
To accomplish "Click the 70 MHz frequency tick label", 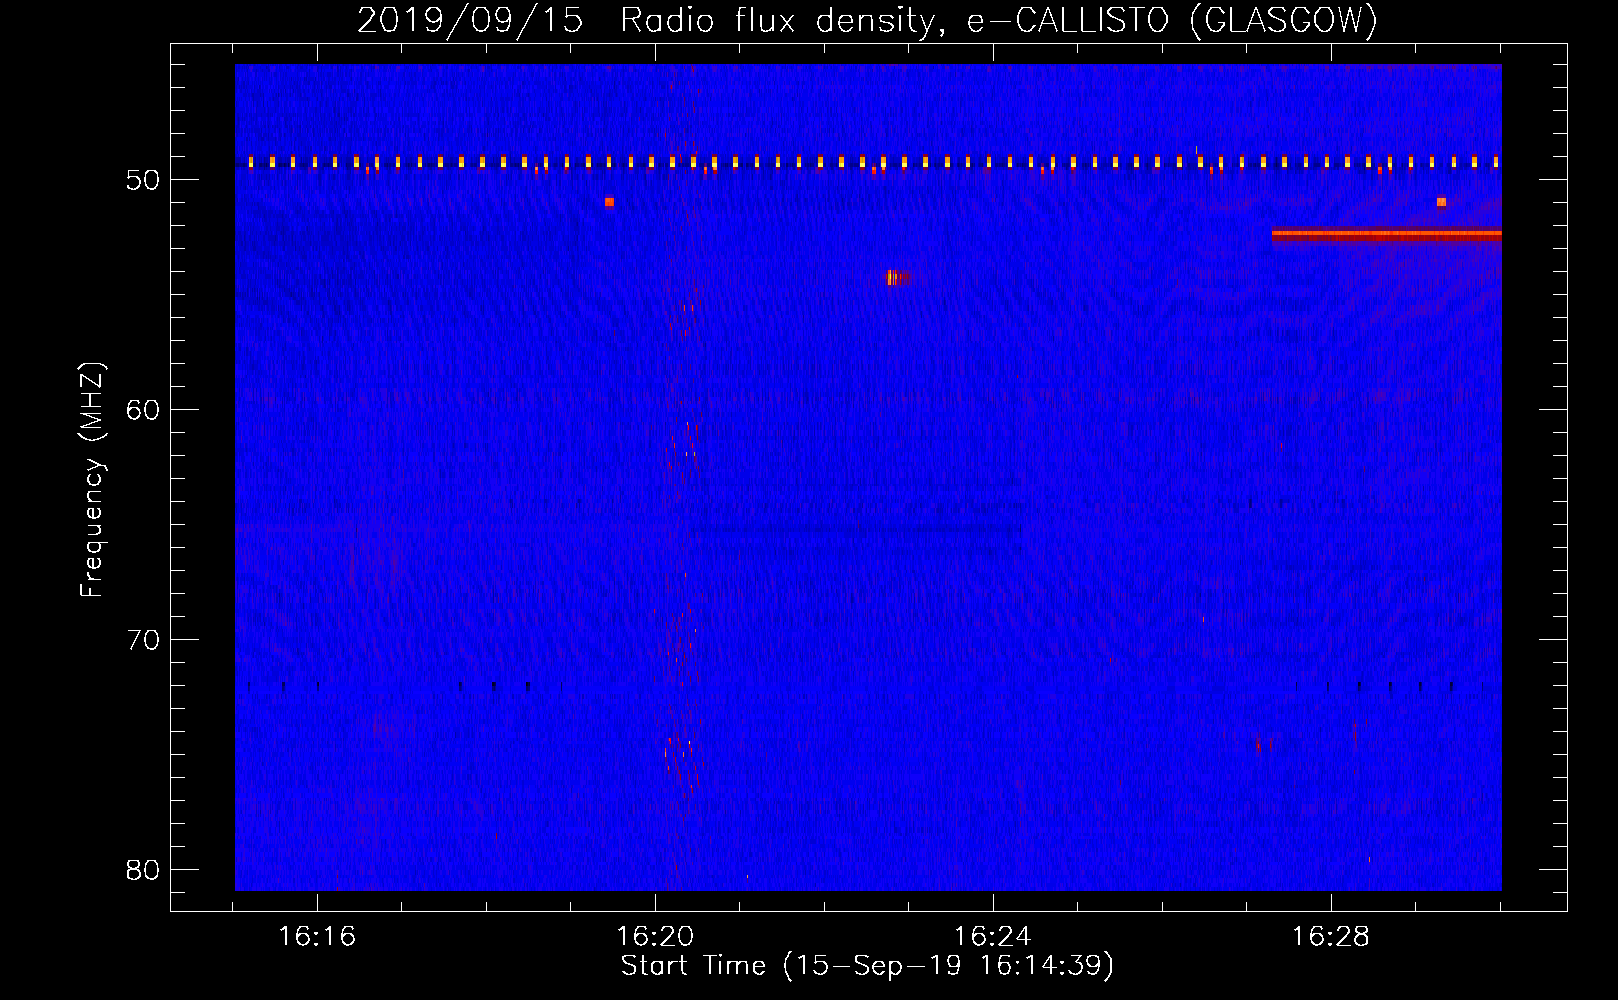I will pyautogui.click(x=143, y=640).
